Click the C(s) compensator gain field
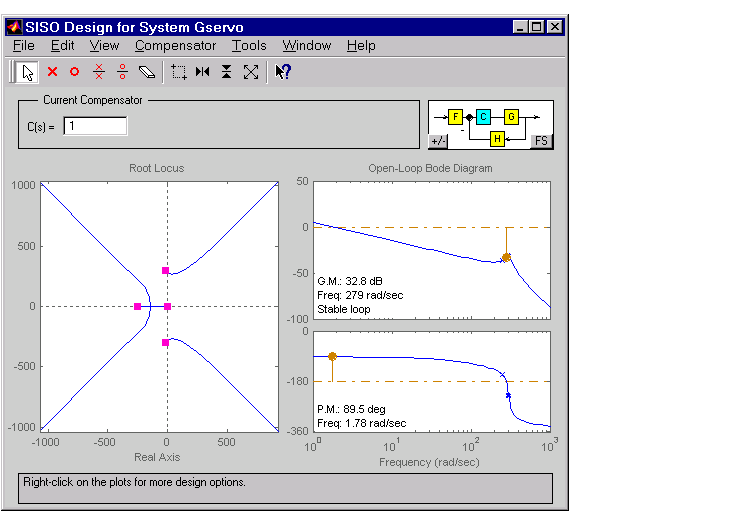The image size is (750, 514). [95, 126]
